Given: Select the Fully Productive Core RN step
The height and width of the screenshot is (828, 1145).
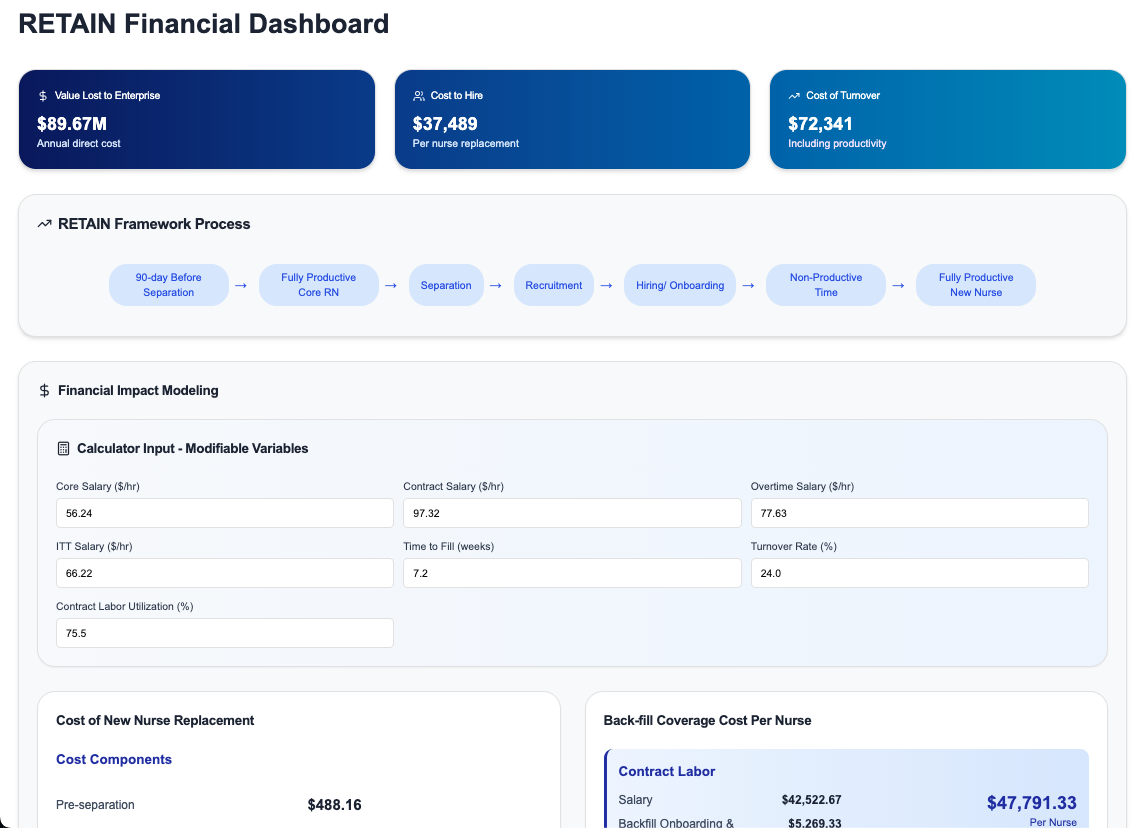Looking at the screenshot, I should [318, 284].
